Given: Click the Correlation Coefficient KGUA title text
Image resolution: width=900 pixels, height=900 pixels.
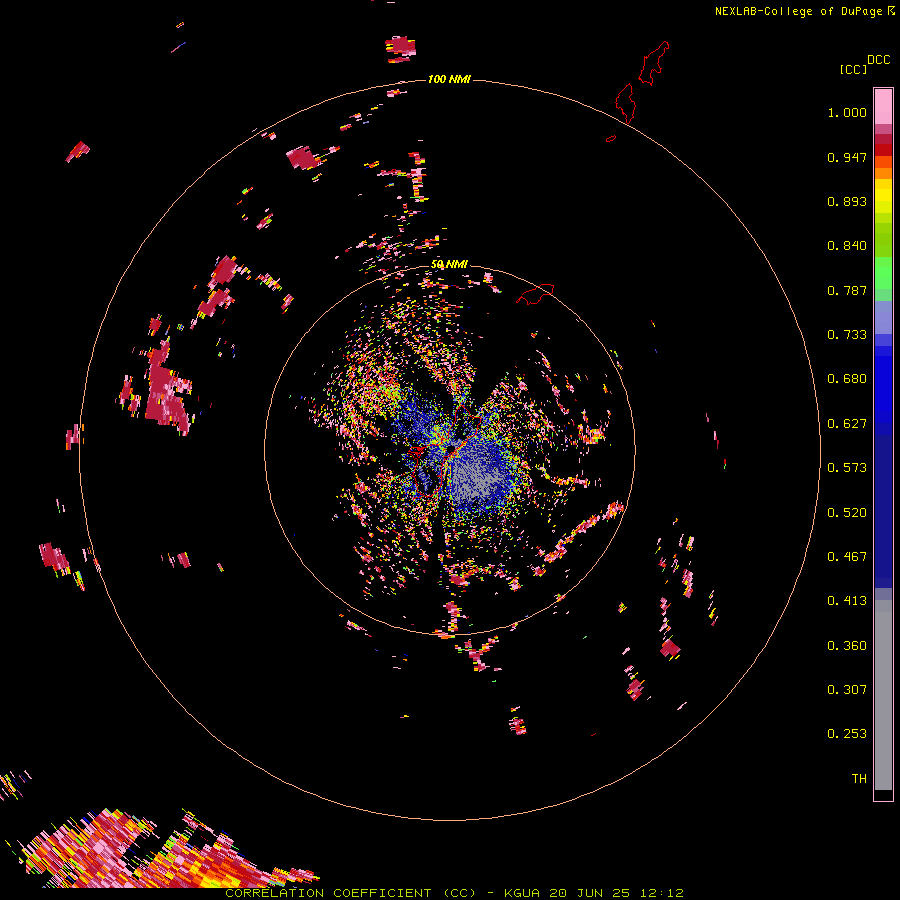Looking at the screenshot, I should click(x=454, y=893).
